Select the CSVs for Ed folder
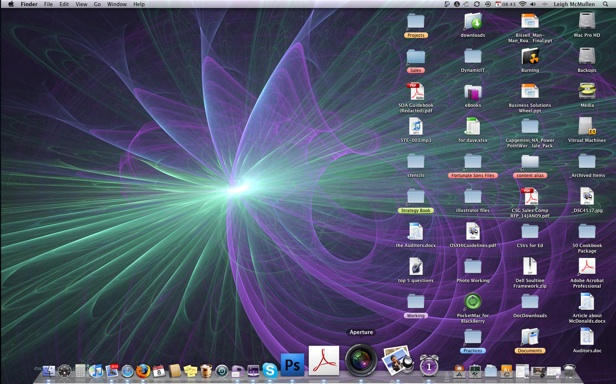This screenshot has height=384, width=616. click(x=530, y=231)
